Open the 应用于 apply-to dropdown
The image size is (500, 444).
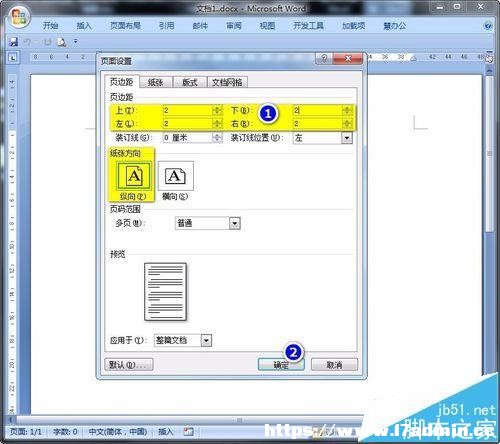pos(206,340)
